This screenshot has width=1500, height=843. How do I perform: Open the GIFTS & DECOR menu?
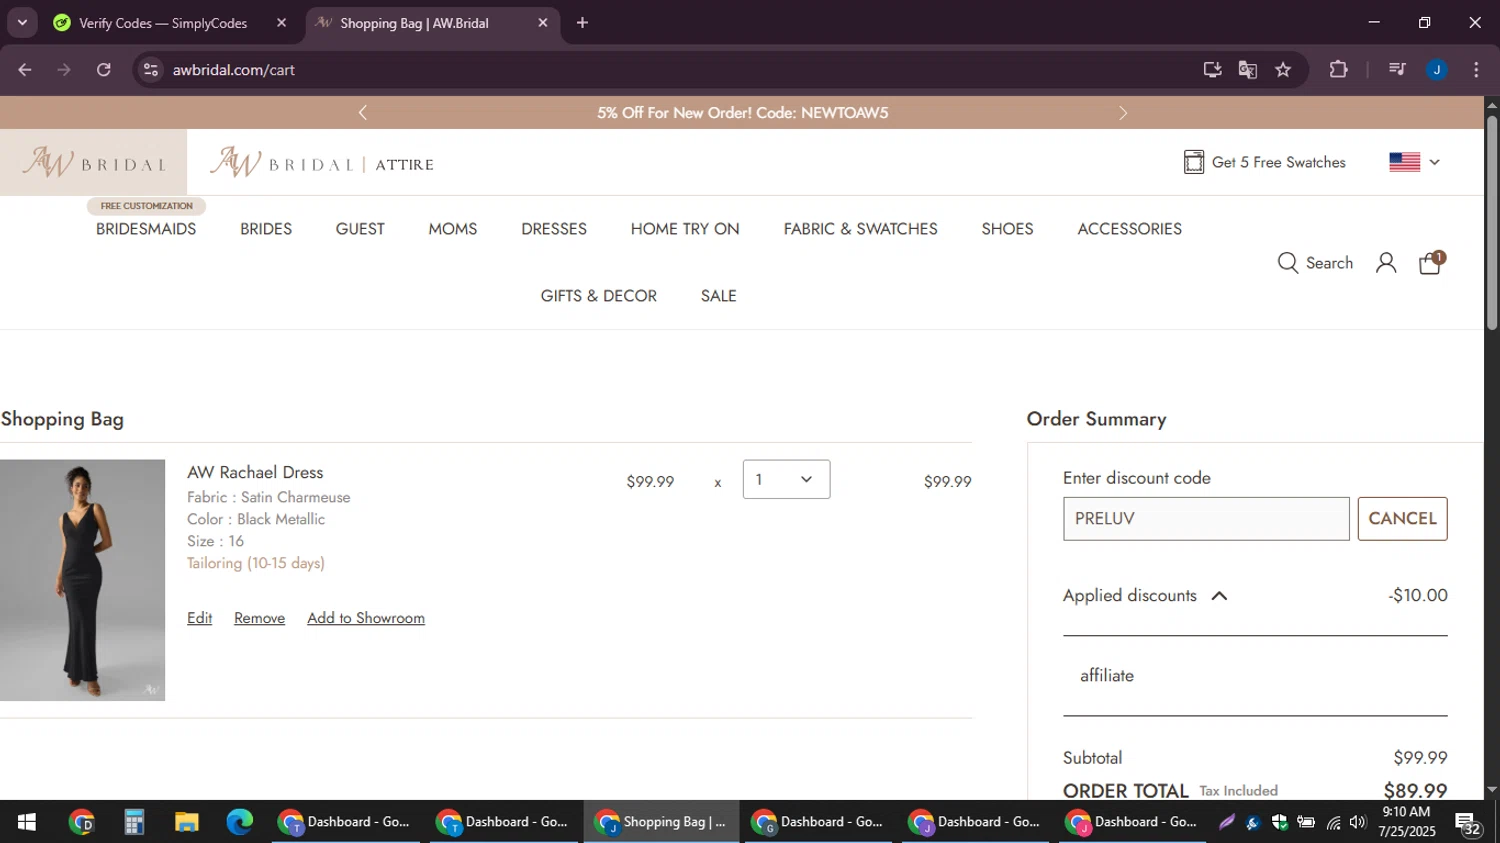point(599,296)
